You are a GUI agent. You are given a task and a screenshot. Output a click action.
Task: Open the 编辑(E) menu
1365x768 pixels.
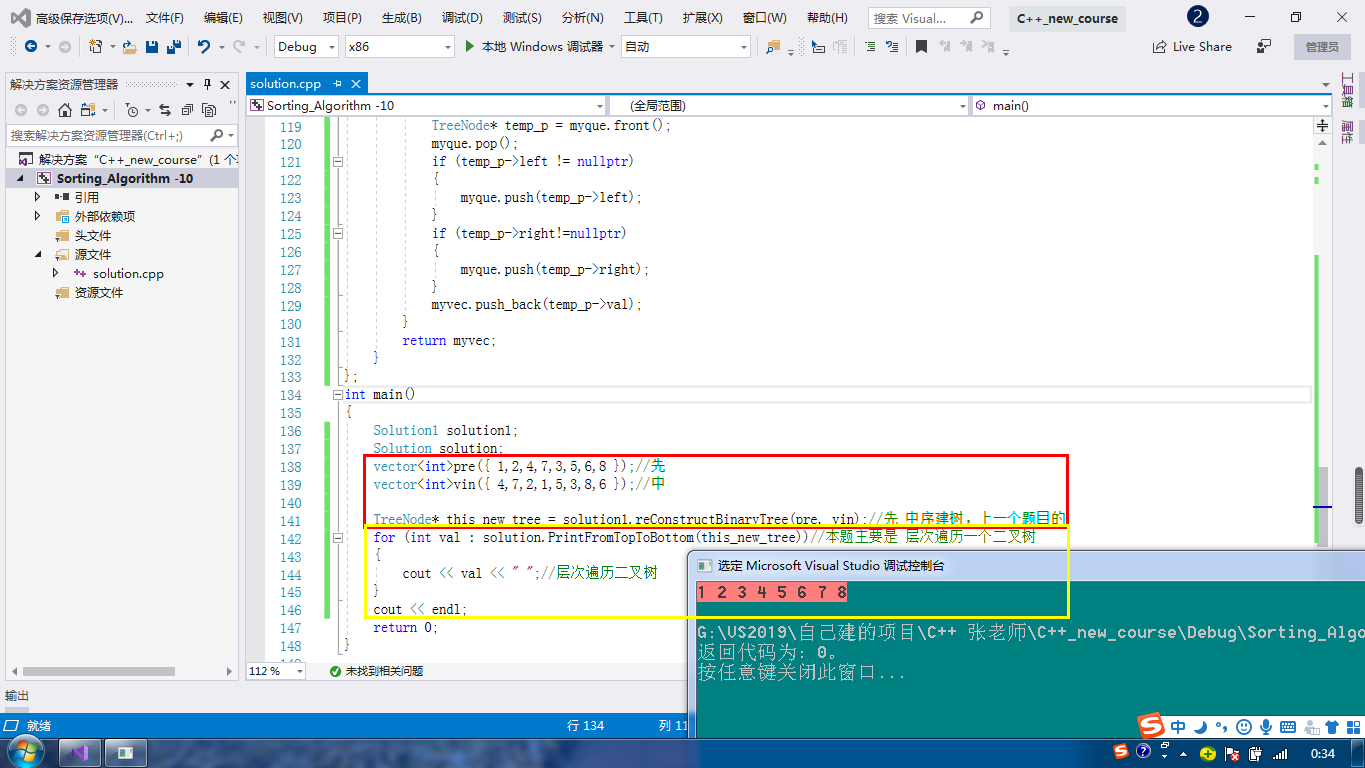(223, 18)
